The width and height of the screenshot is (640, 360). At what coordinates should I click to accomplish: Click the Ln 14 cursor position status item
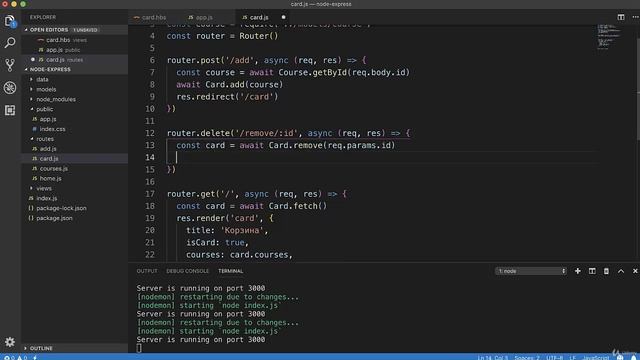(x=493, y=358)
